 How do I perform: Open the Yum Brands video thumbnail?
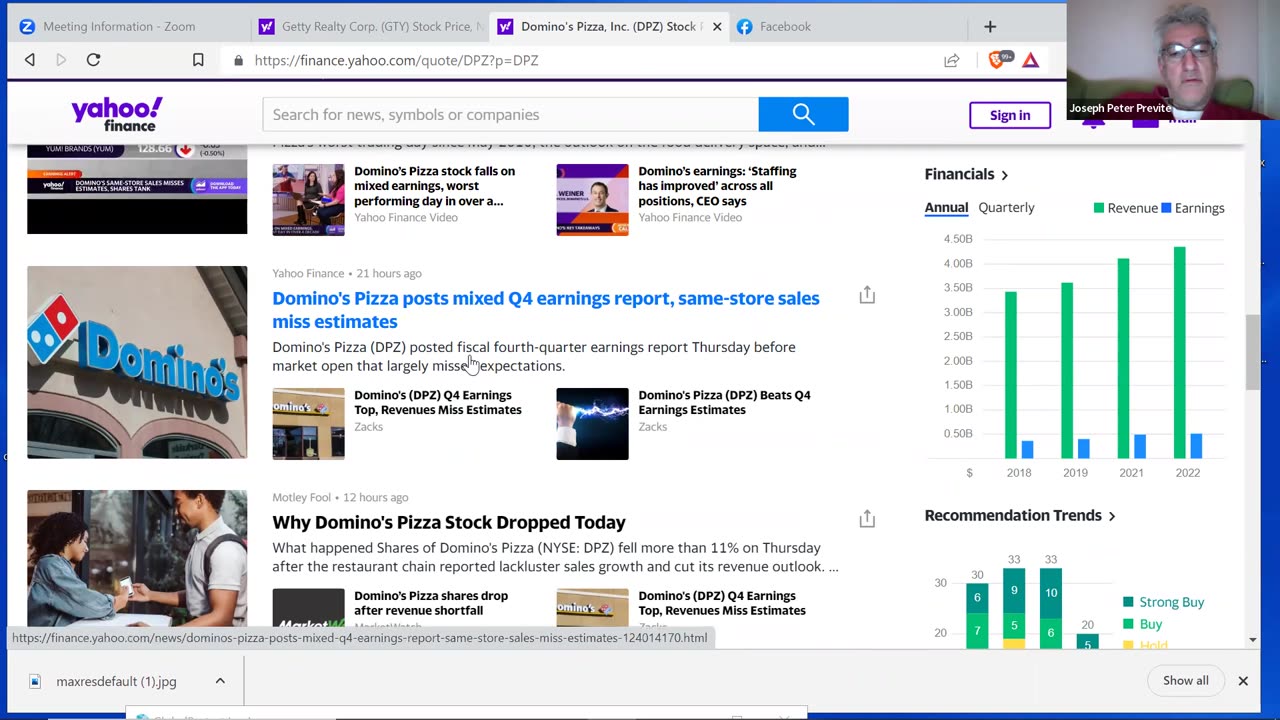(x=137, y=188)
